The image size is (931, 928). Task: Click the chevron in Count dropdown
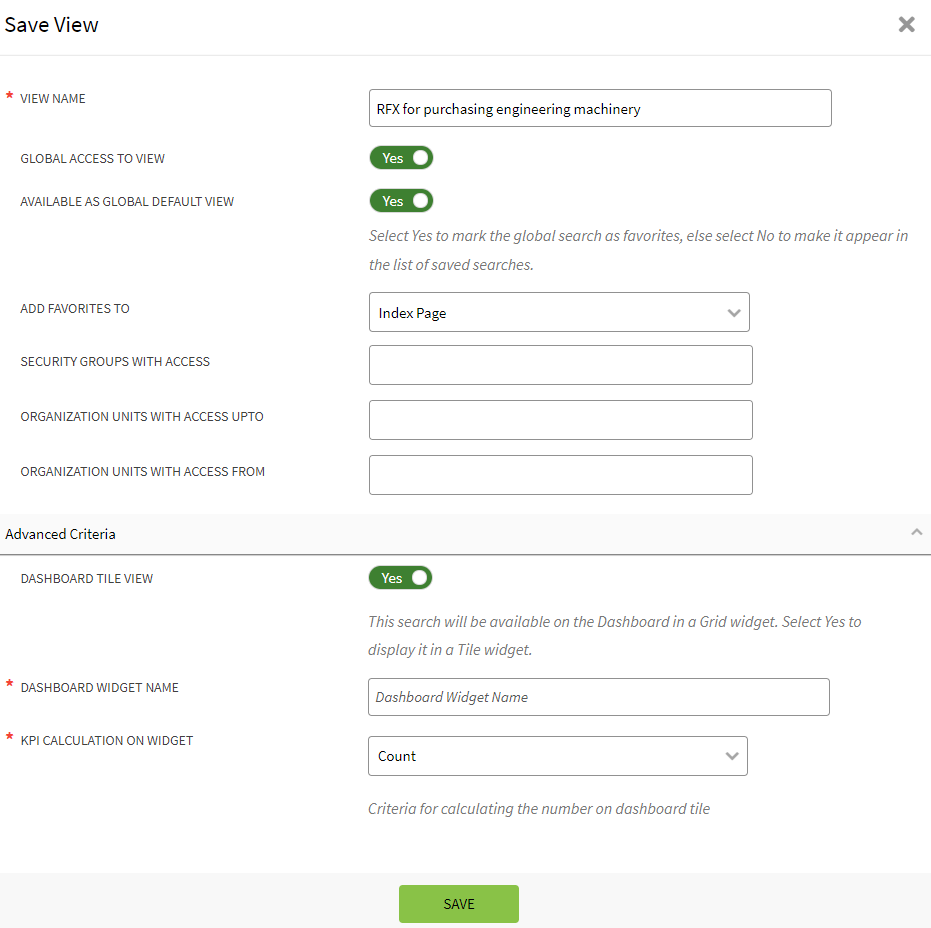(x=731, y=756)
